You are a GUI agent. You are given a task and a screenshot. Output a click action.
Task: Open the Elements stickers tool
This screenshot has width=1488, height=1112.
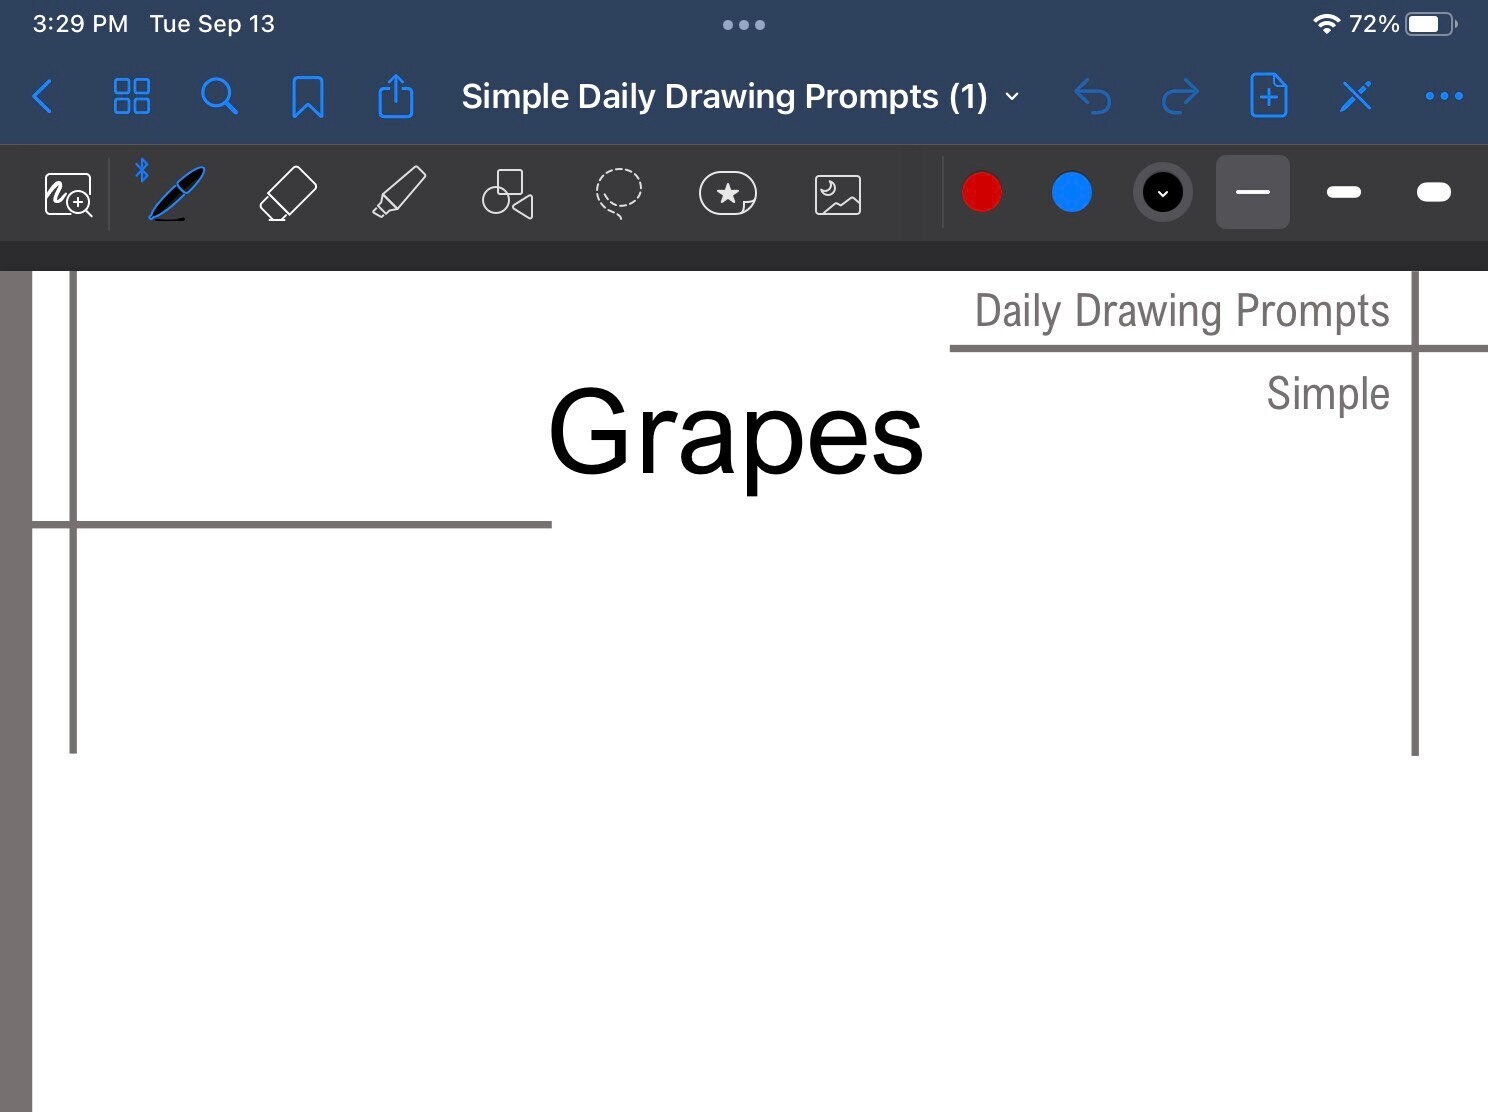tap(727, 192)
